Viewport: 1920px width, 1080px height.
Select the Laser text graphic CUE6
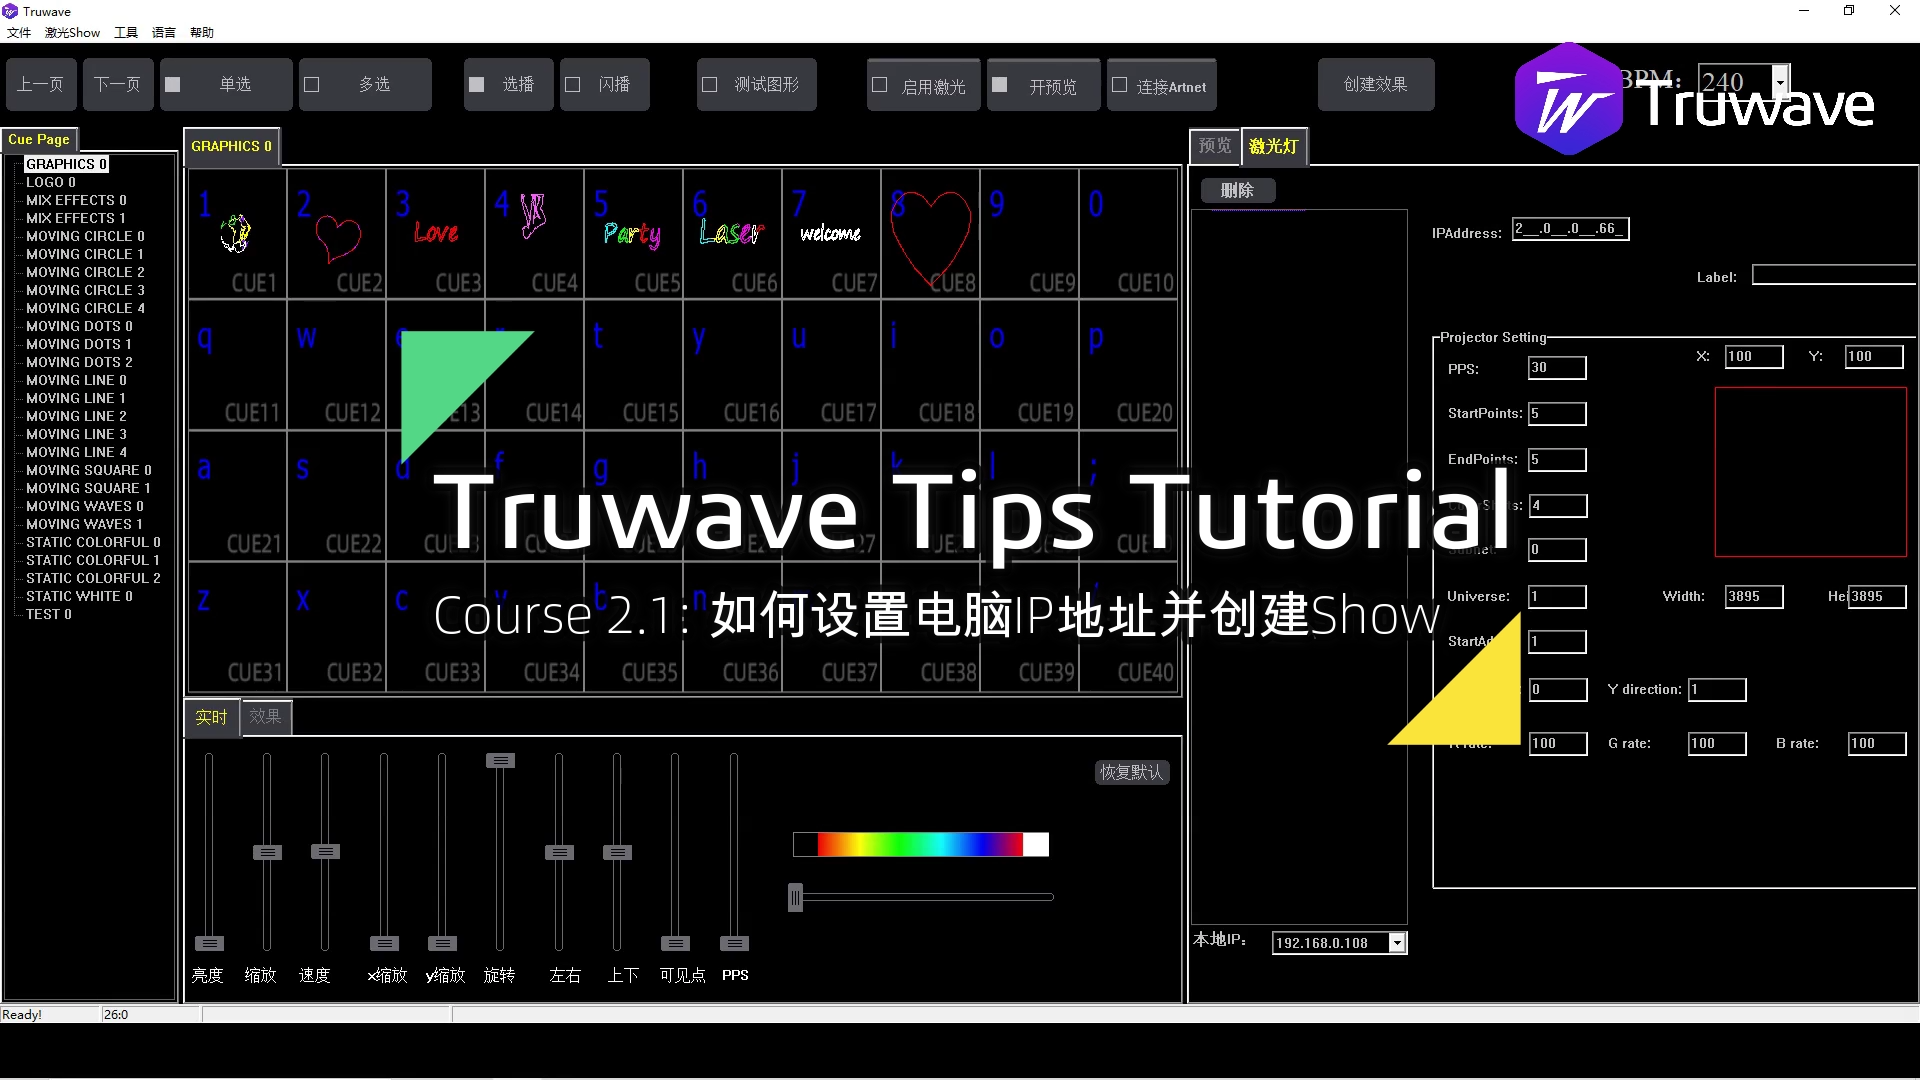[x=731, y=233]
